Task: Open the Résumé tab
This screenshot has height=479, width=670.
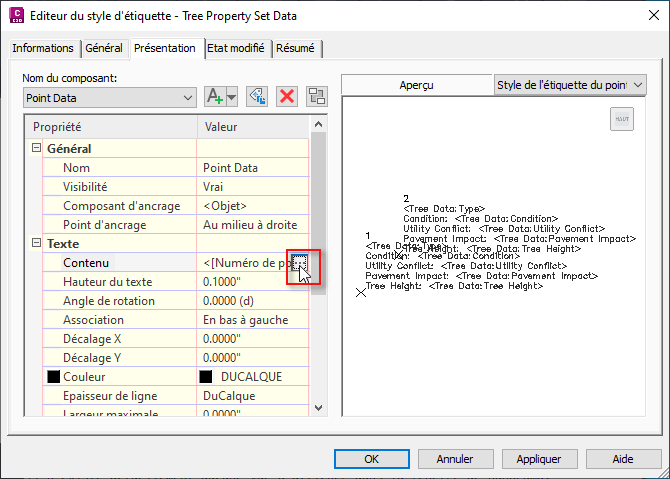Action: pos(295,48)
